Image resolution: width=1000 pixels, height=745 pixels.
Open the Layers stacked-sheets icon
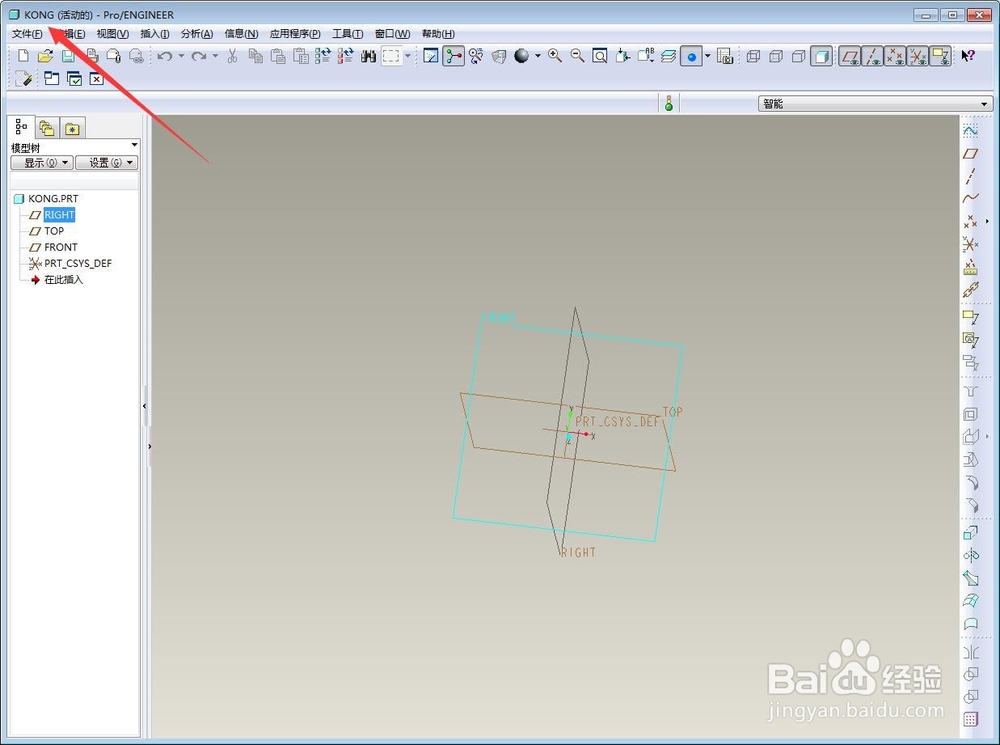668,56
